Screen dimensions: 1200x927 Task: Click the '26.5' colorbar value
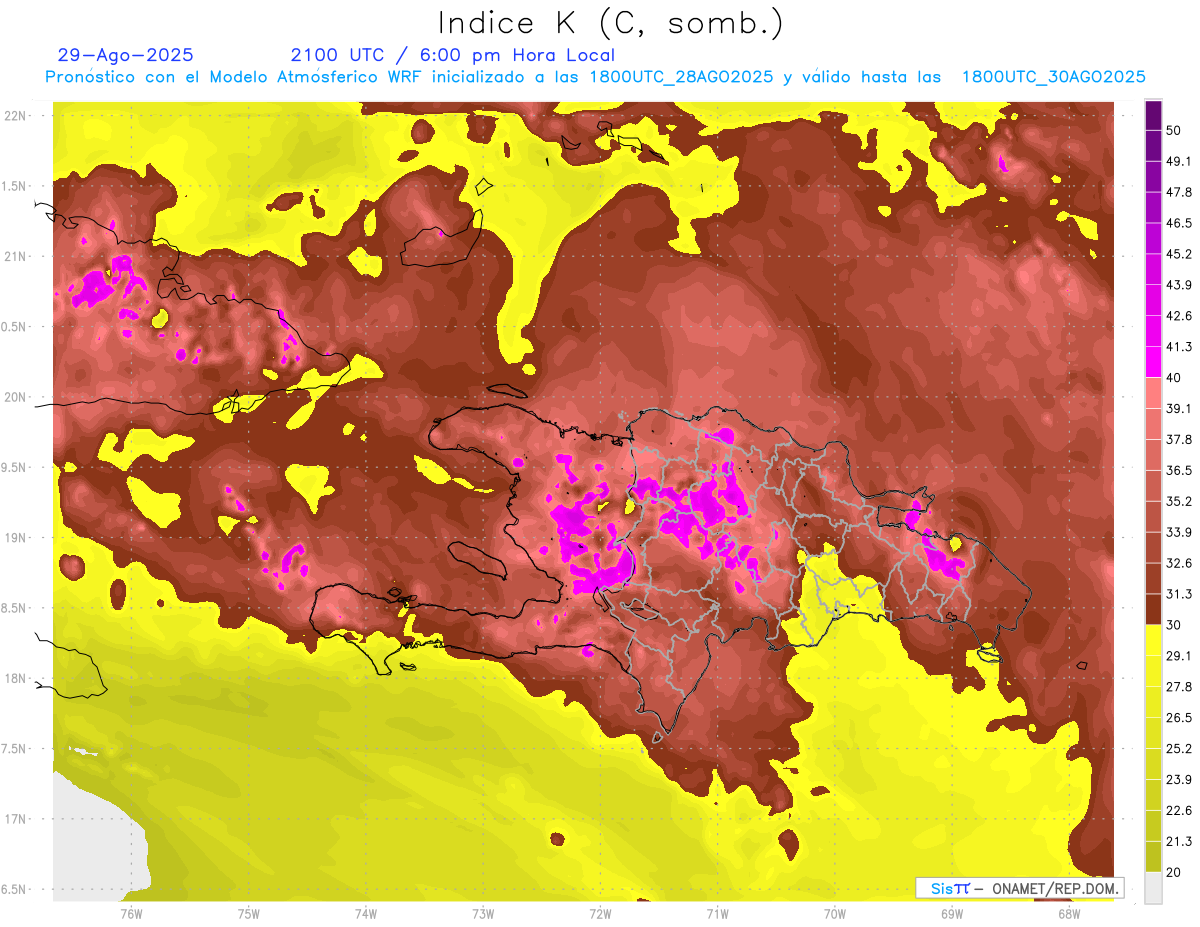(x=1179, y=718)
